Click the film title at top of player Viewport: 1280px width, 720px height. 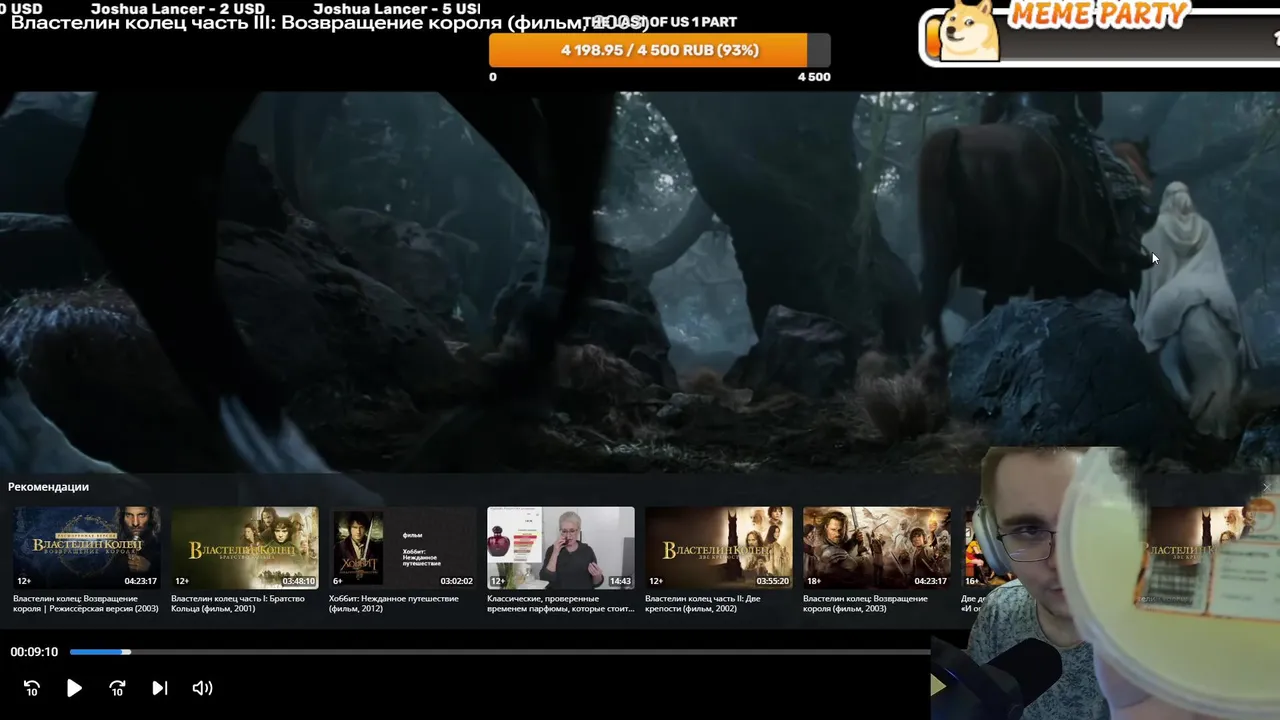(x=330, y=23)
